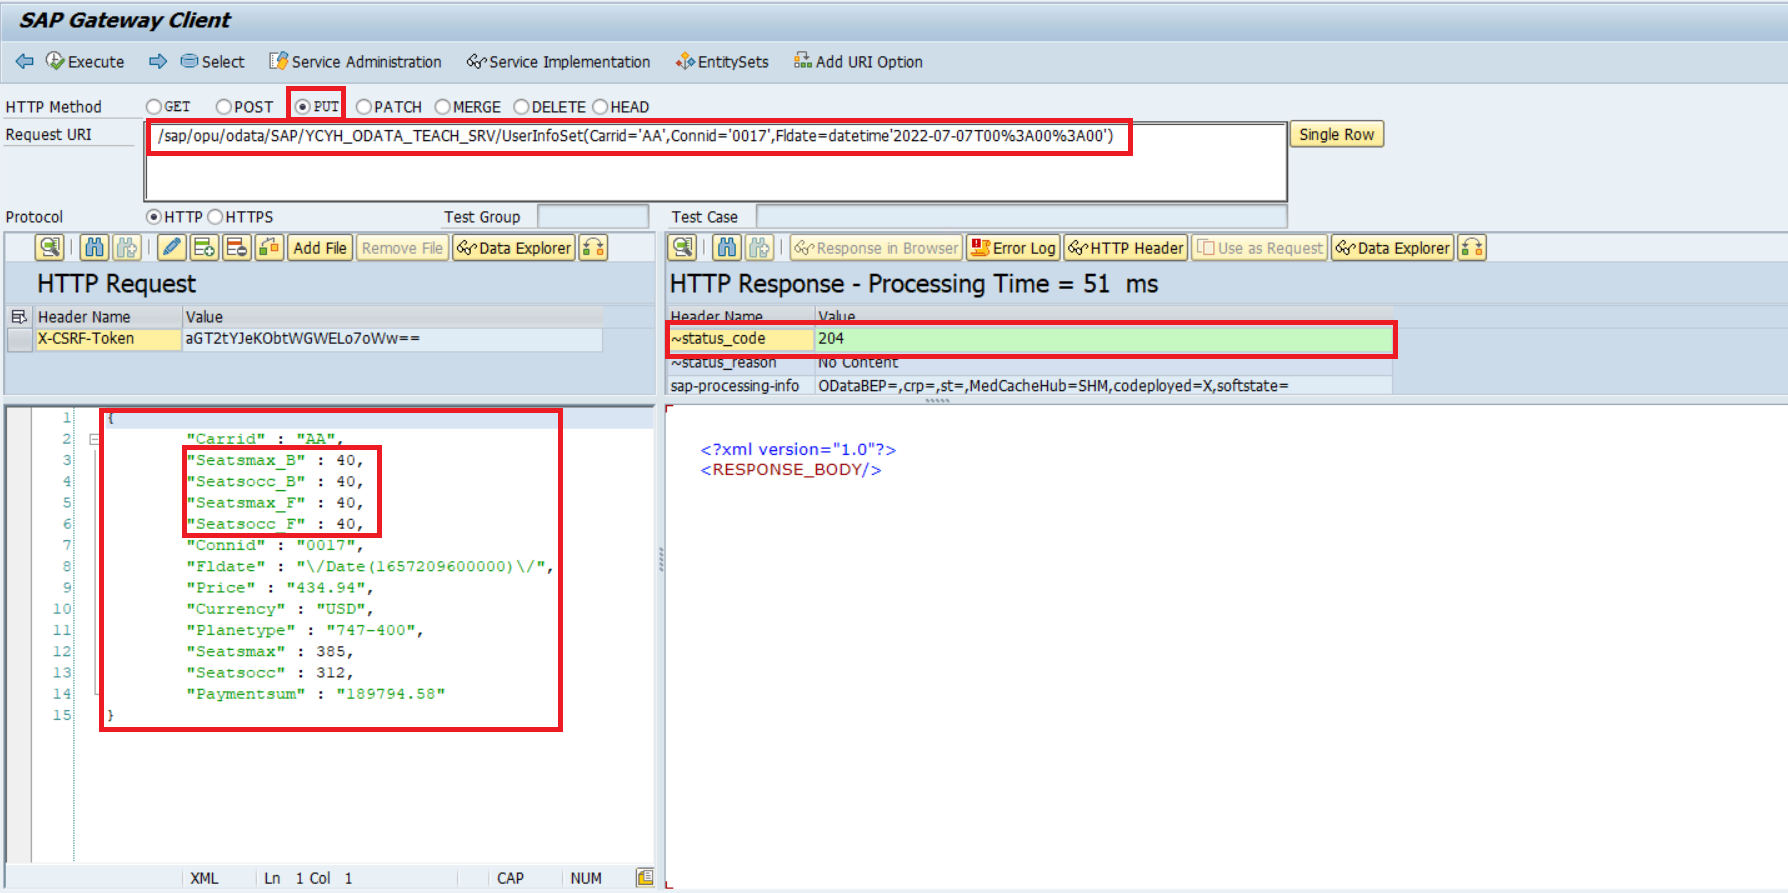Click the details magnifier icon in HTTP Response toolbar

[682, 248]
